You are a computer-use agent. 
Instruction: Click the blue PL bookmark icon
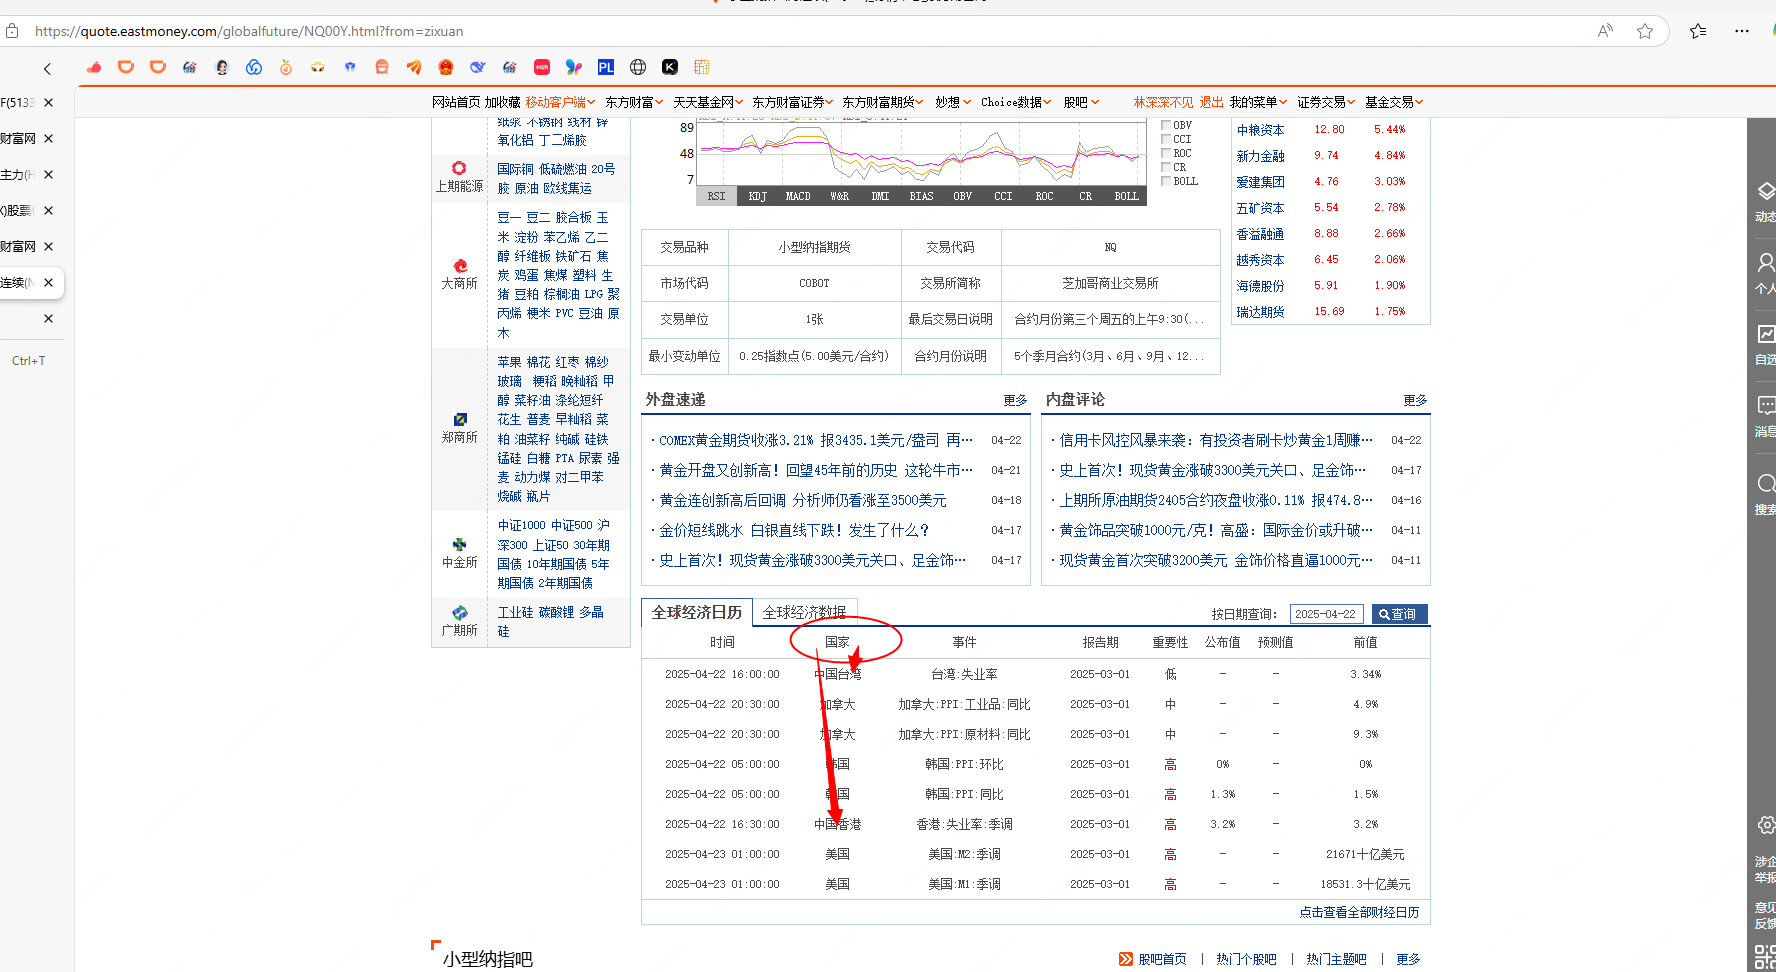tap(606, 67)
